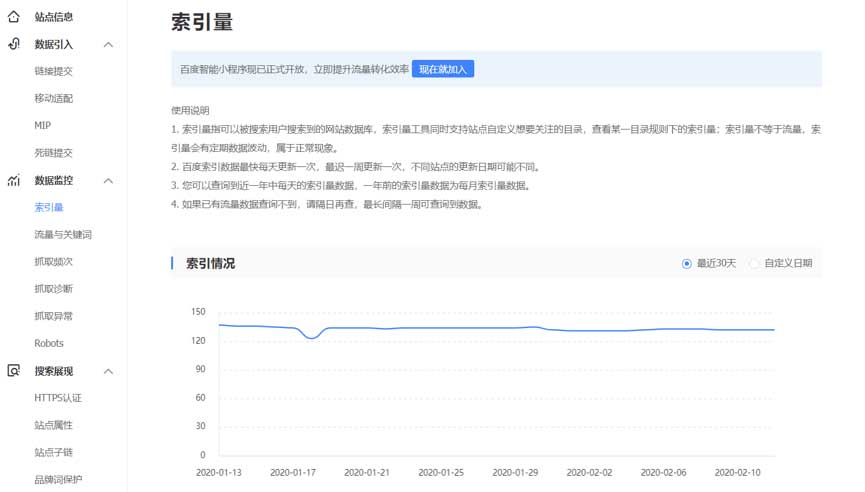Screen dimensions: 865x492
Task: Select 死链提交 in the sidebar
Action: (x=53, y=153)
